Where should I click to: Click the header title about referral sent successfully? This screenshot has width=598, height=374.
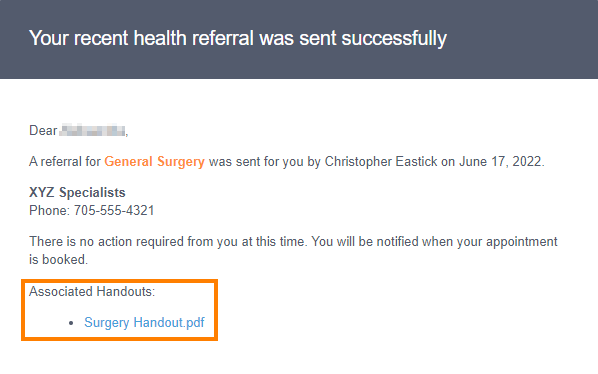[x=238, y=39]
